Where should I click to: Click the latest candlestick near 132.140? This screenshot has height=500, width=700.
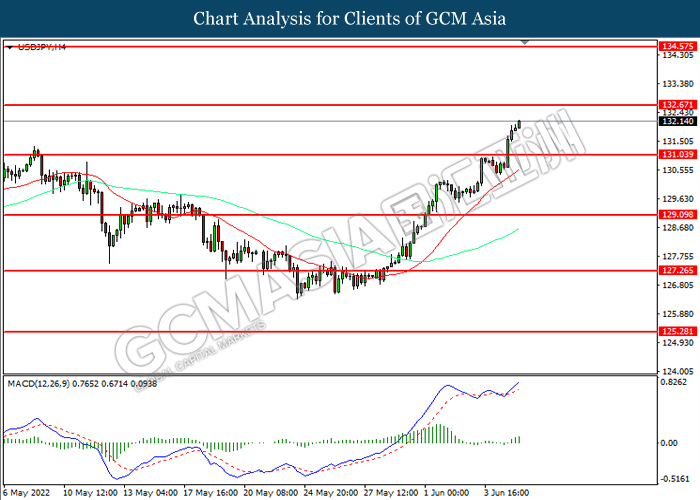click(520, 124)
